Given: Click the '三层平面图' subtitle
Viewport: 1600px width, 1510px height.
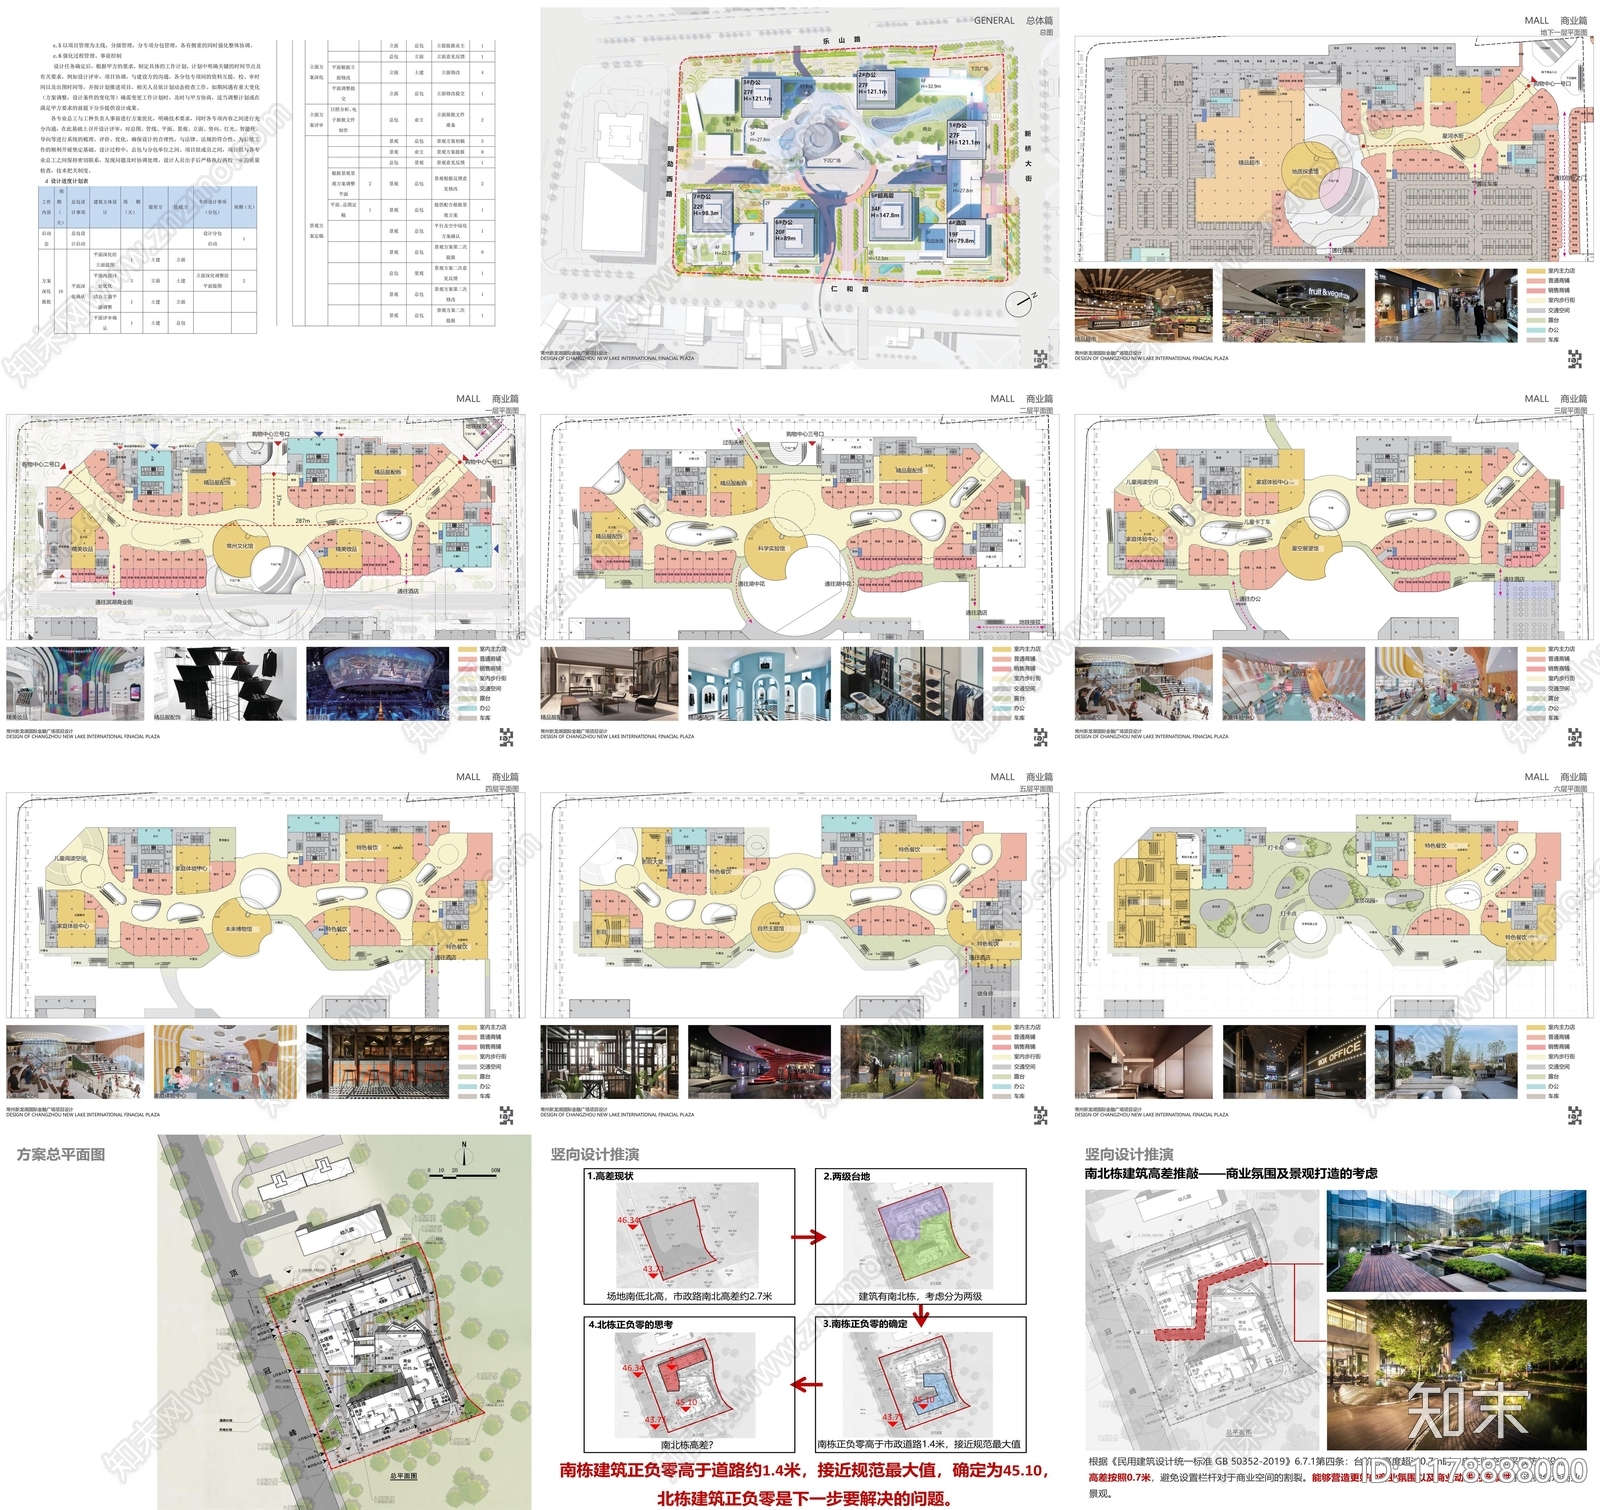Looking at the screenshot, I should coord(1570,411).
